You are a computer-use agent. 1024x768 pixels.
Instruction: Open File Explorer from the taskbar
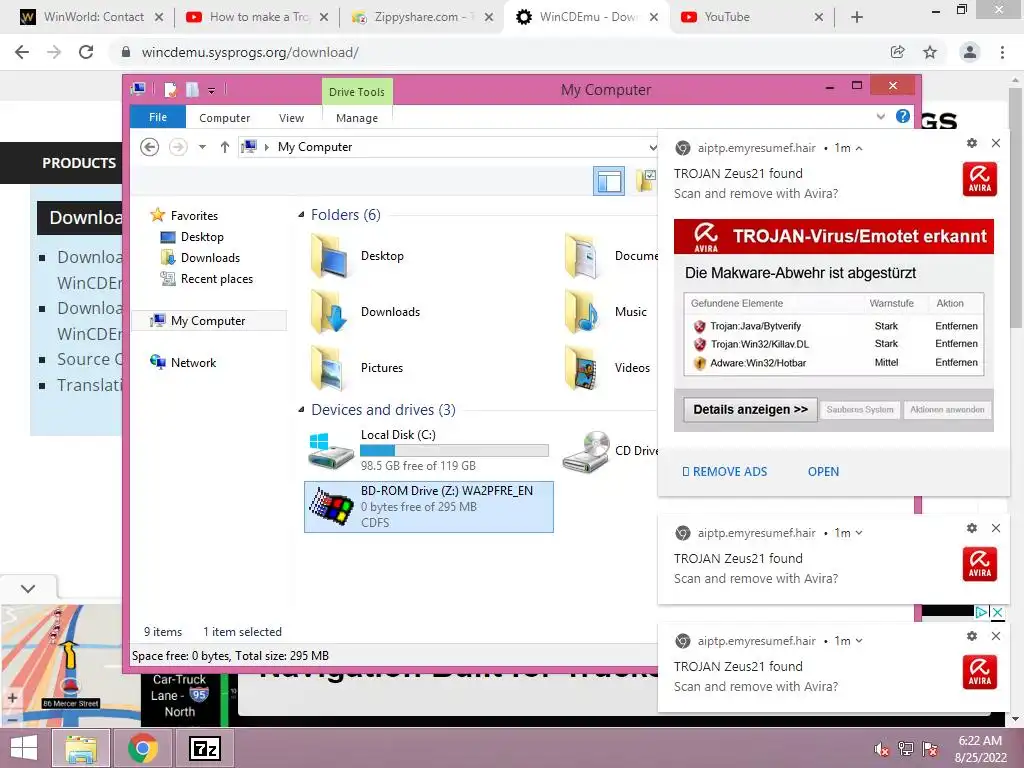click(80, 748)
